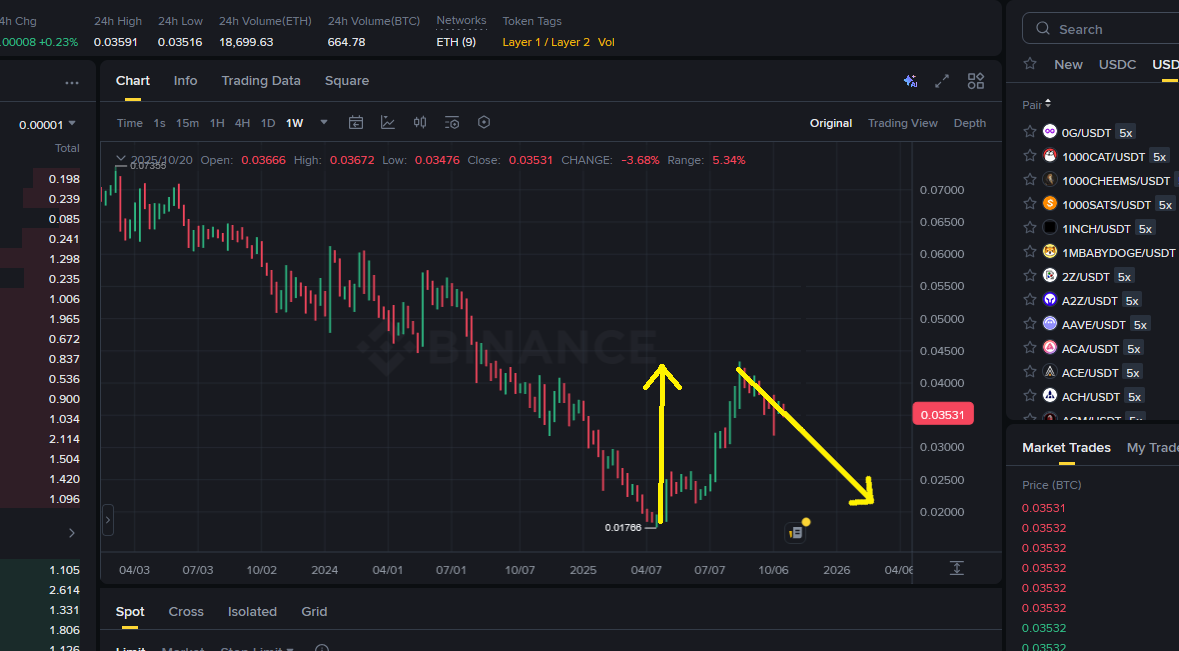
Task: Sort the list by Pair column
Action: (x=1036, y=104)
